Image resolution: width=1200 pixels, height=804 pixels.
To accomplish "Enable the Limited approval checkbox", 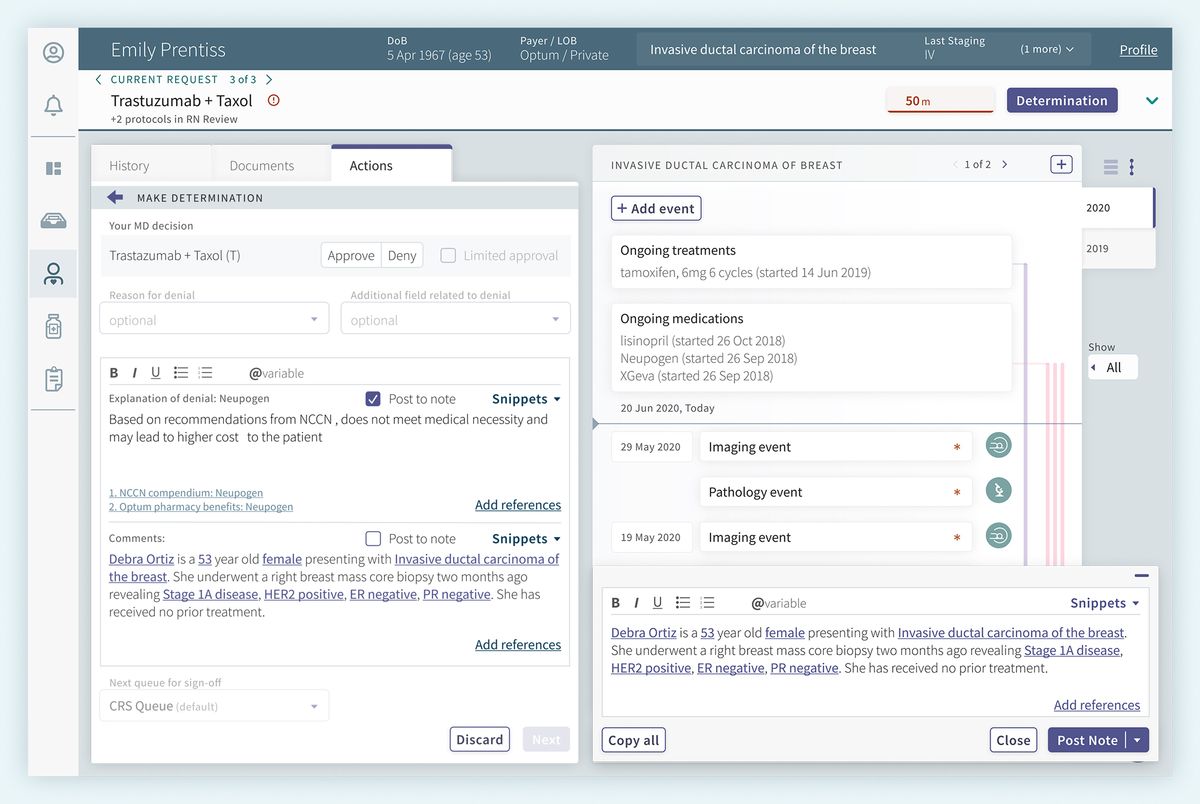I will coord(447,254).
